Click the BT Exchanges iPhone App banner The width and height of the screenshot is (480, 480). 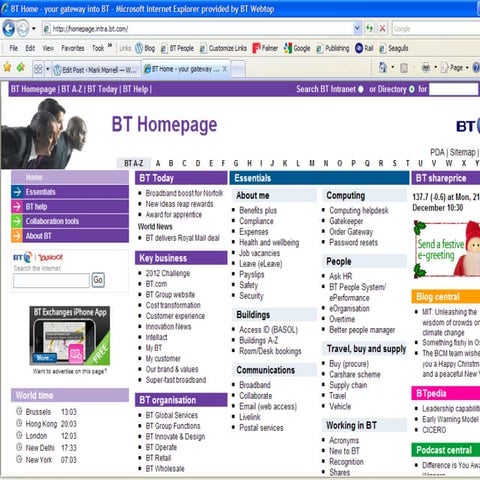click(x=70, y=335)
